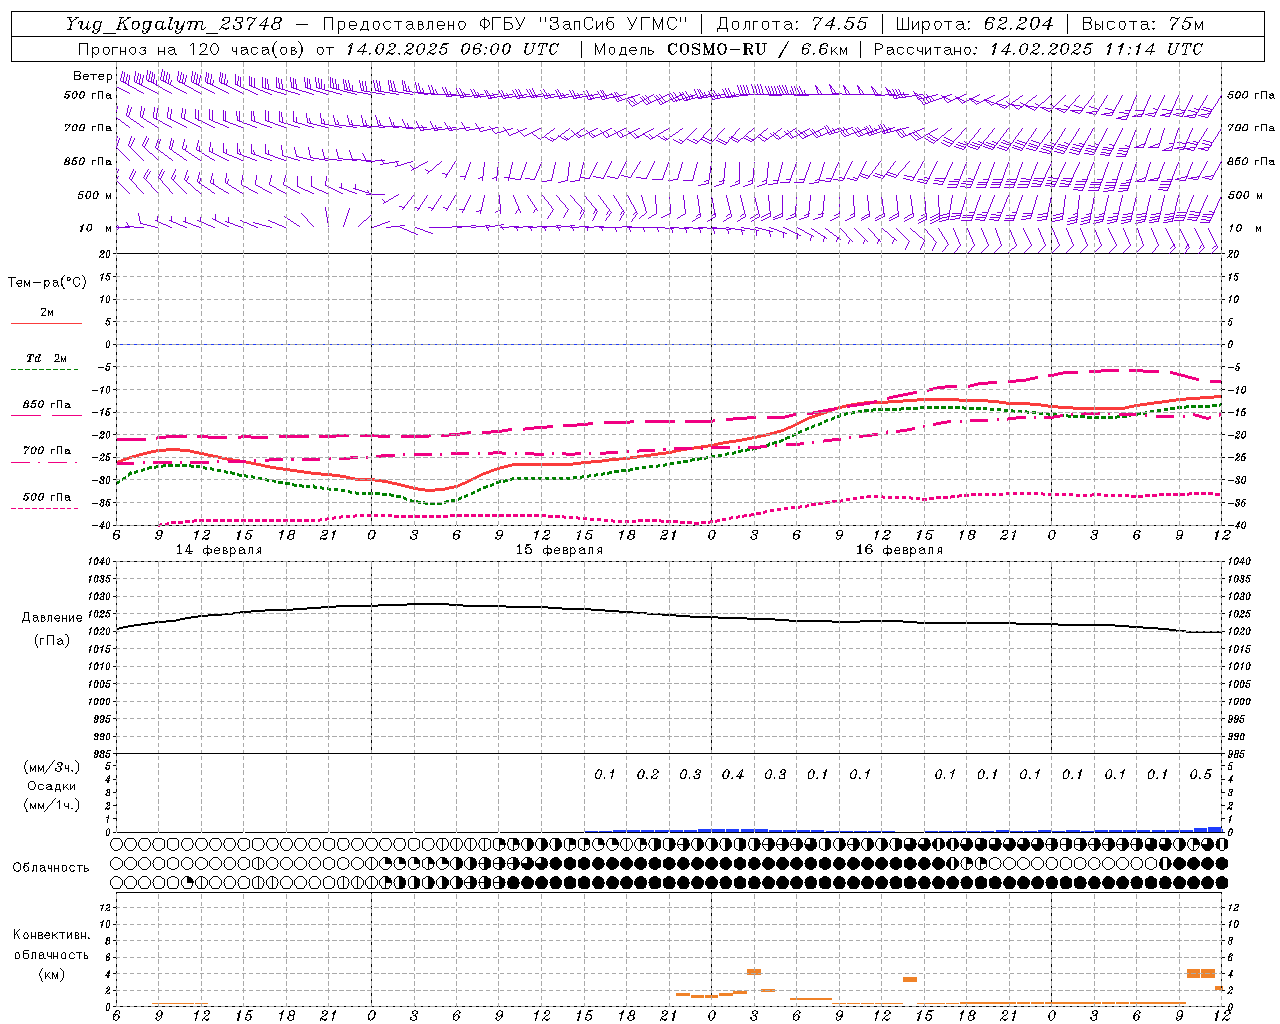Click the left 500 м wind level label
Viewport: 1280px width, 1024px height.
click(95, 195)
